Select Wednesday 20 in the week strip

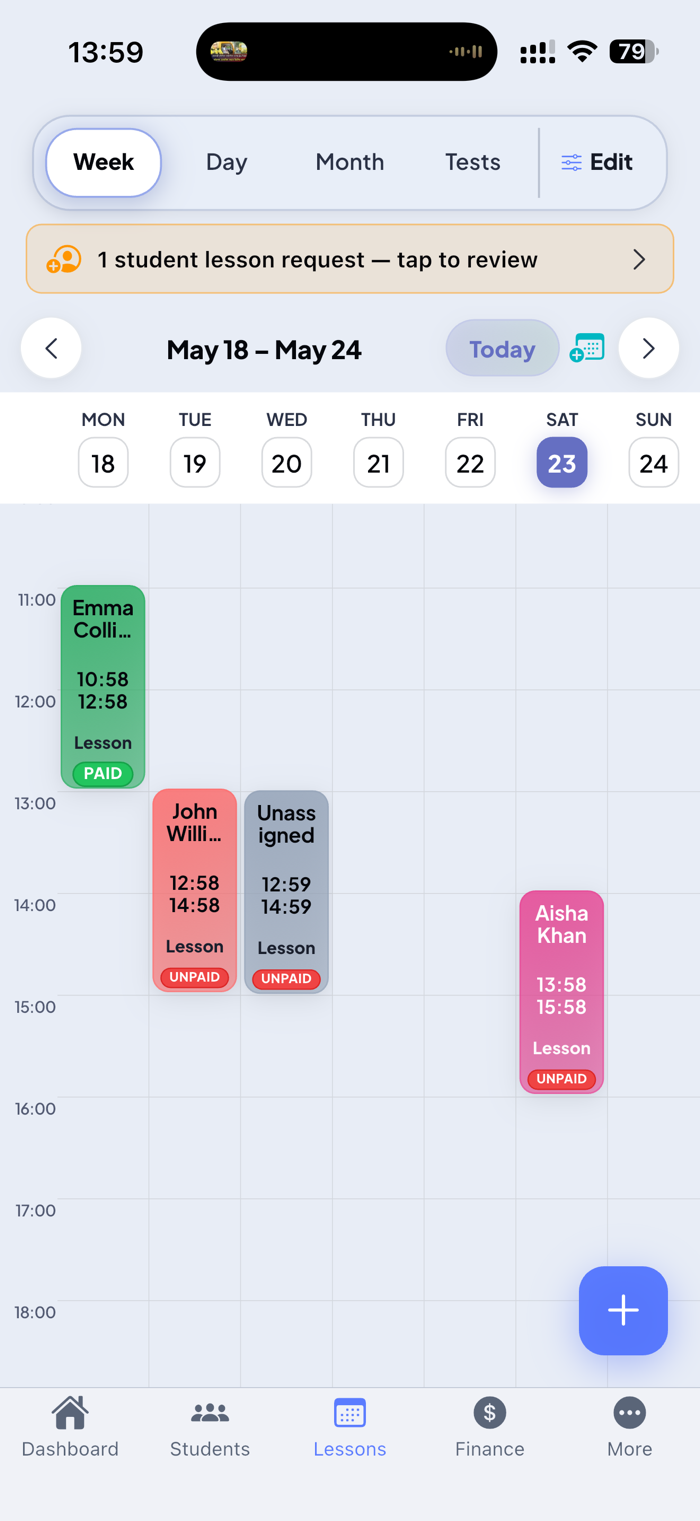pyautogui.click(x=287, y=462)
